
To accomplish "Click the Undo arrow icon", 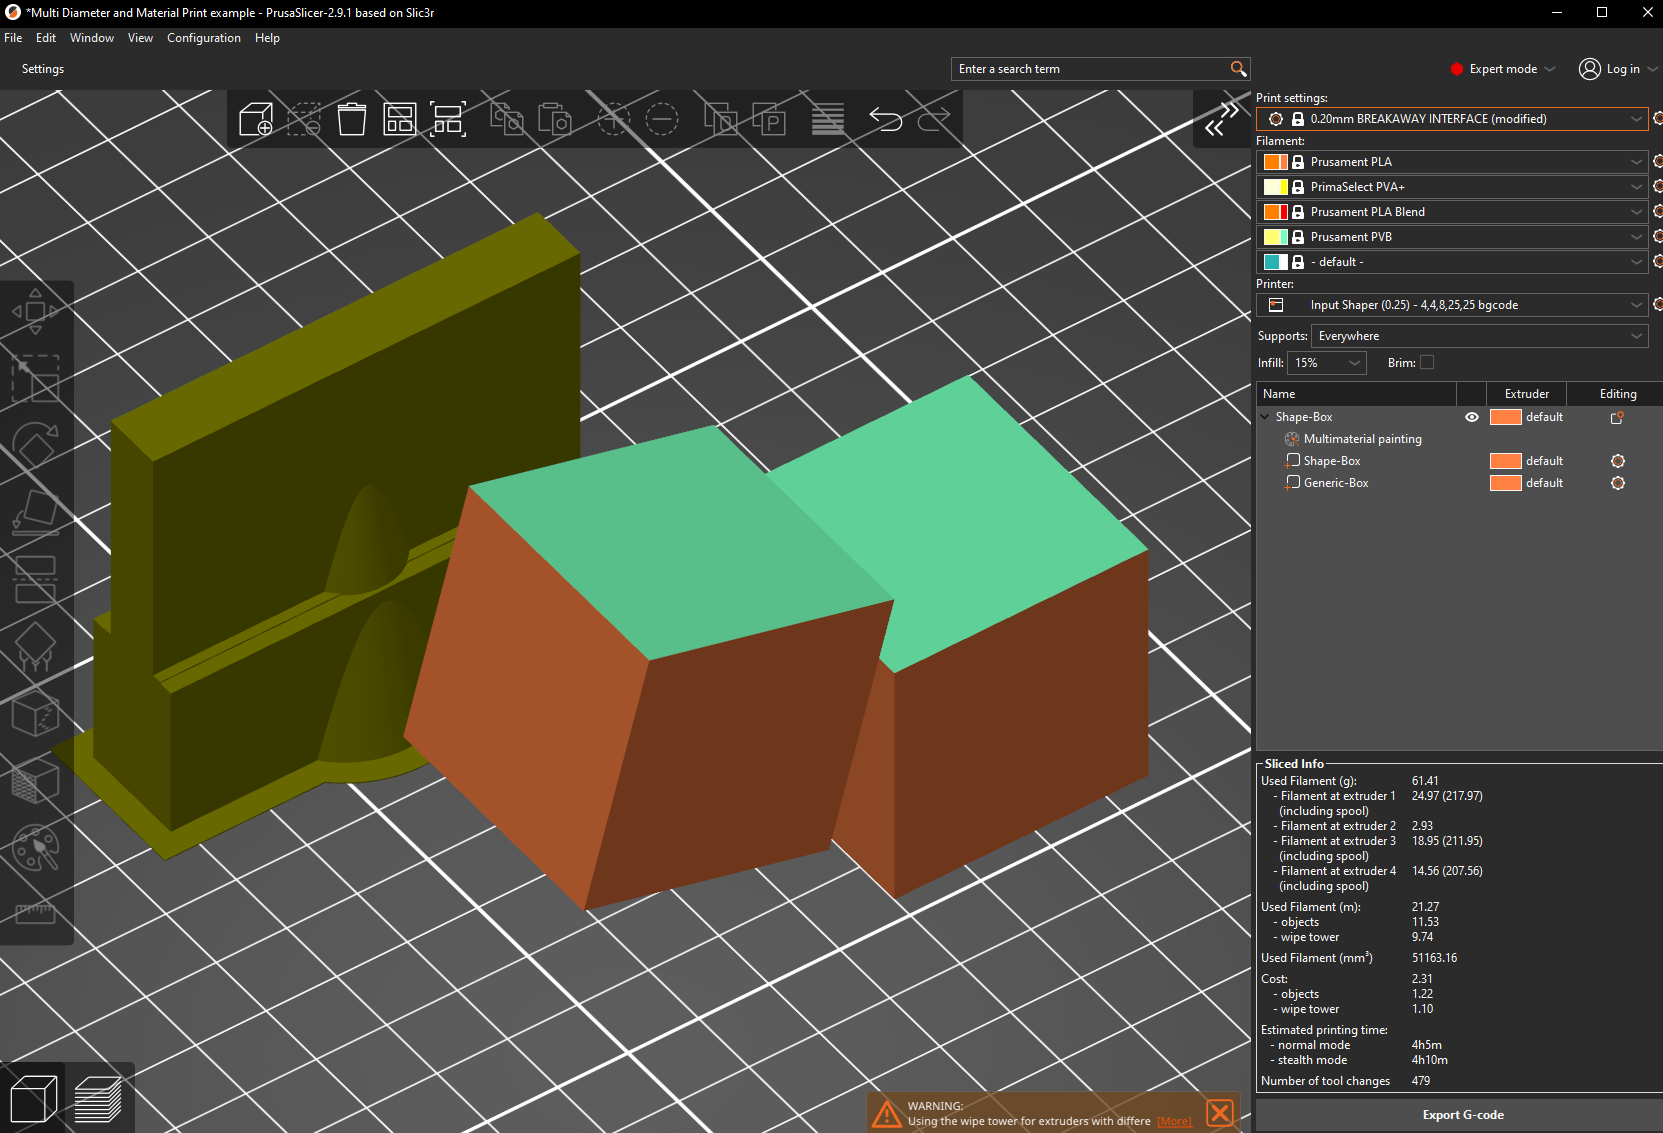I will pos(886,119).
